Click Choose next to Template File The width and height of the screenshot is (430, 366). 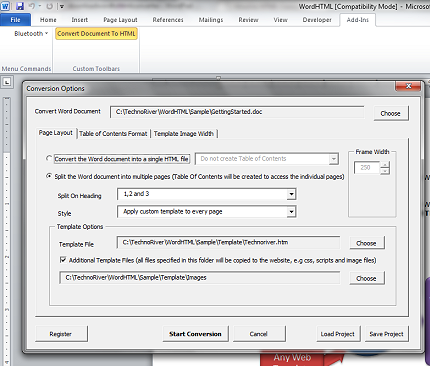point(367,243)
